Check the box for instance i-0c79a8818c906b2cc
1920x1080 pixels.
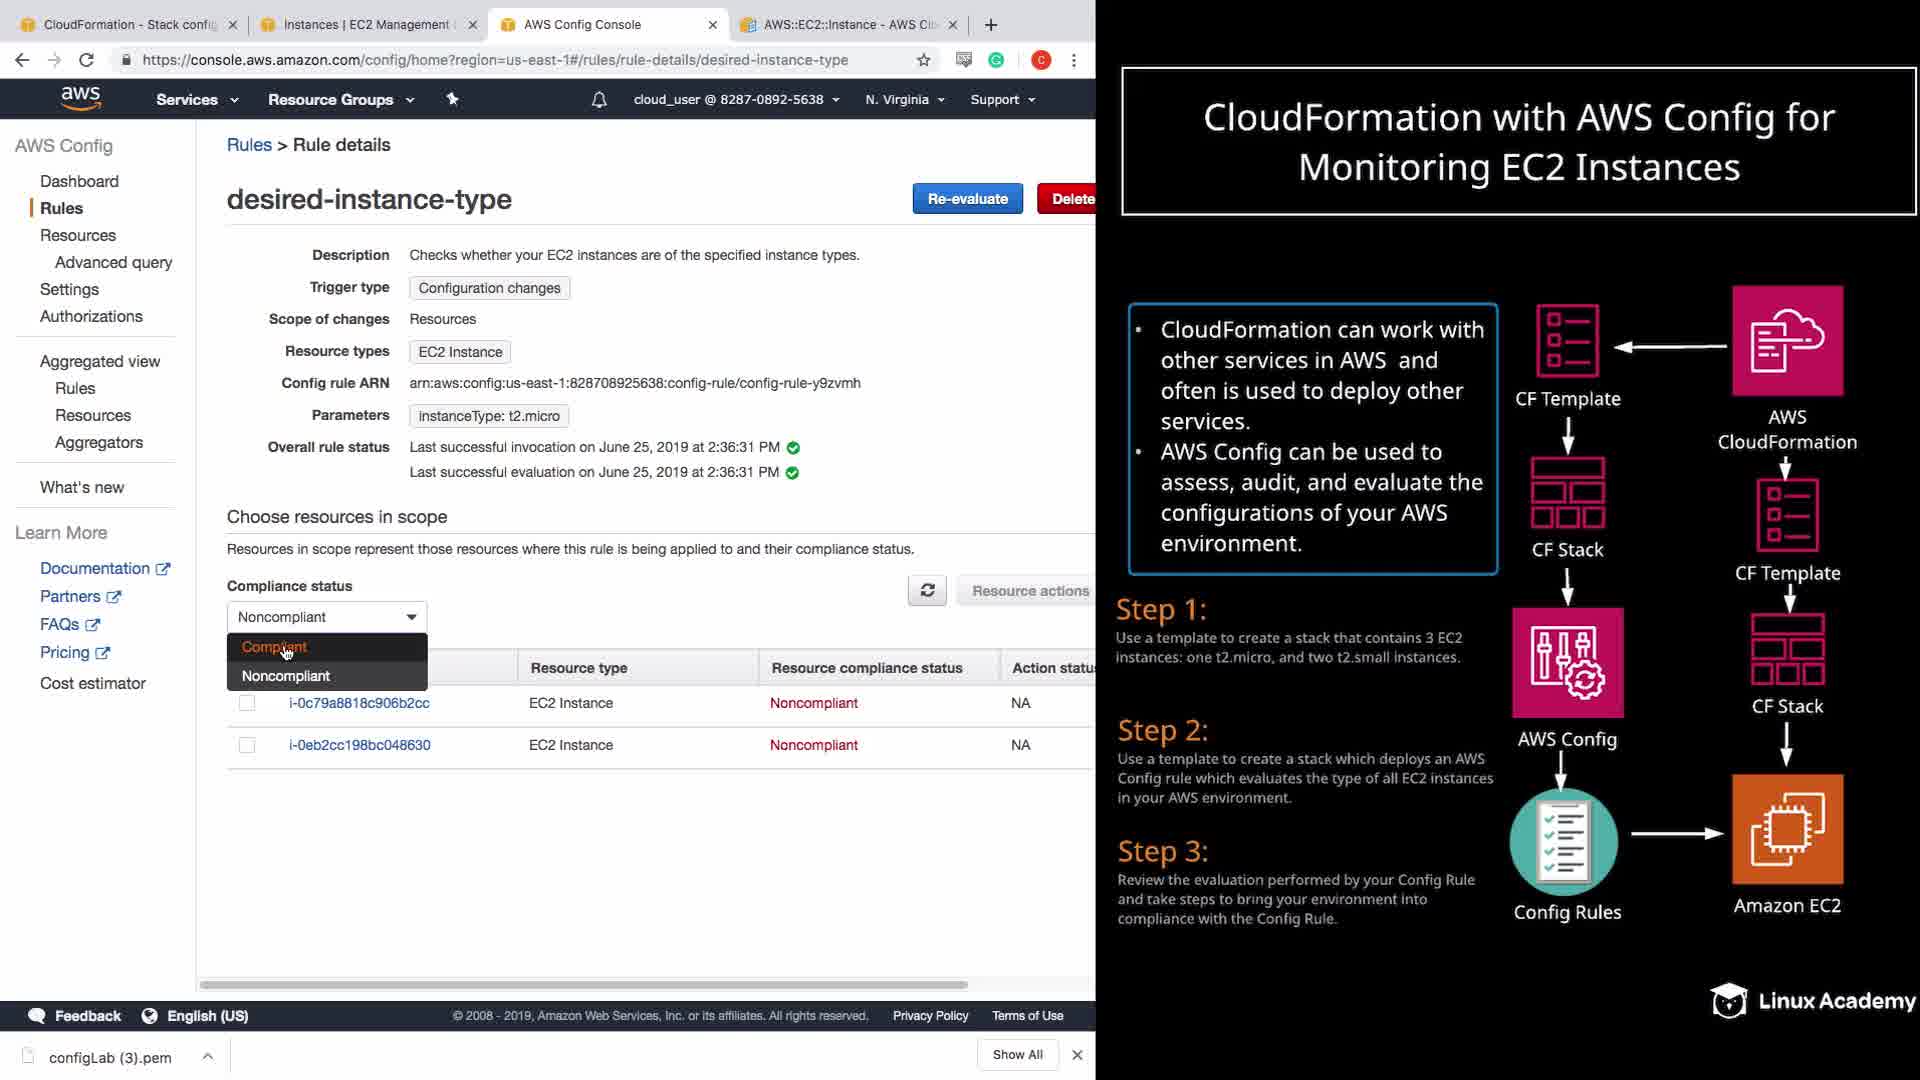click(x=247, y=703)
